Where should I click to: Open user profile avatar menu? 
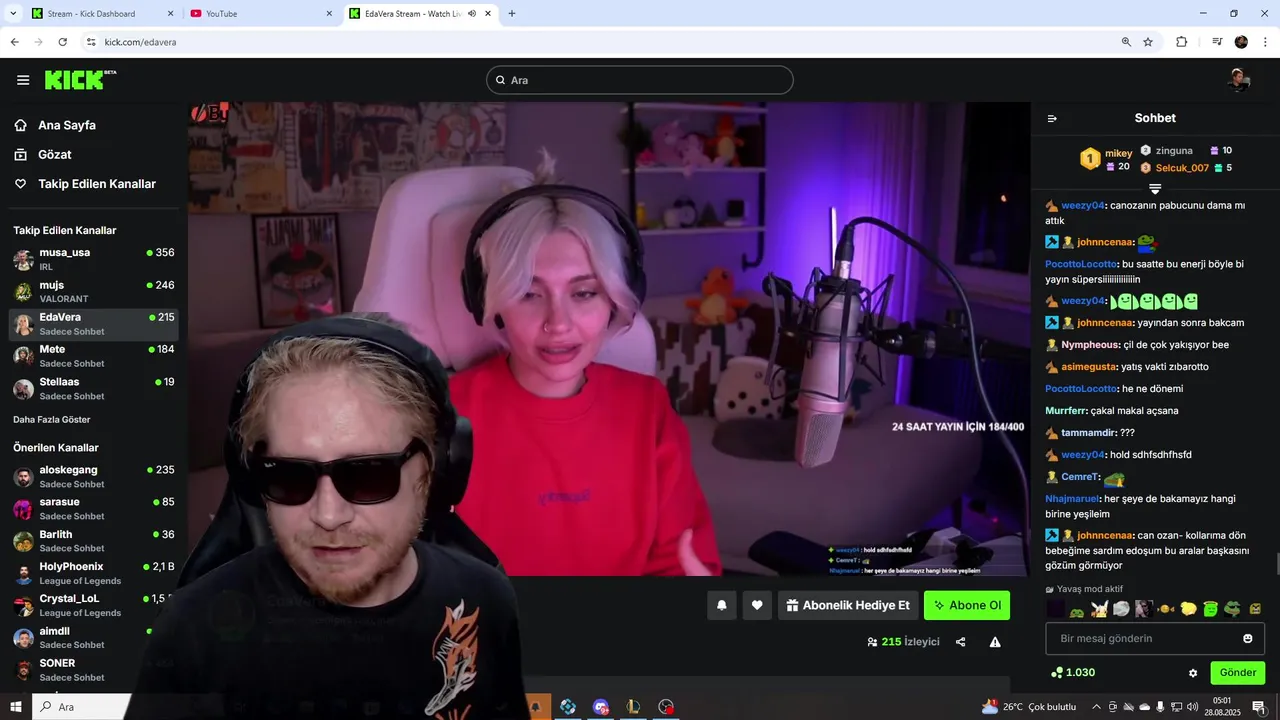pos(1239,80)
